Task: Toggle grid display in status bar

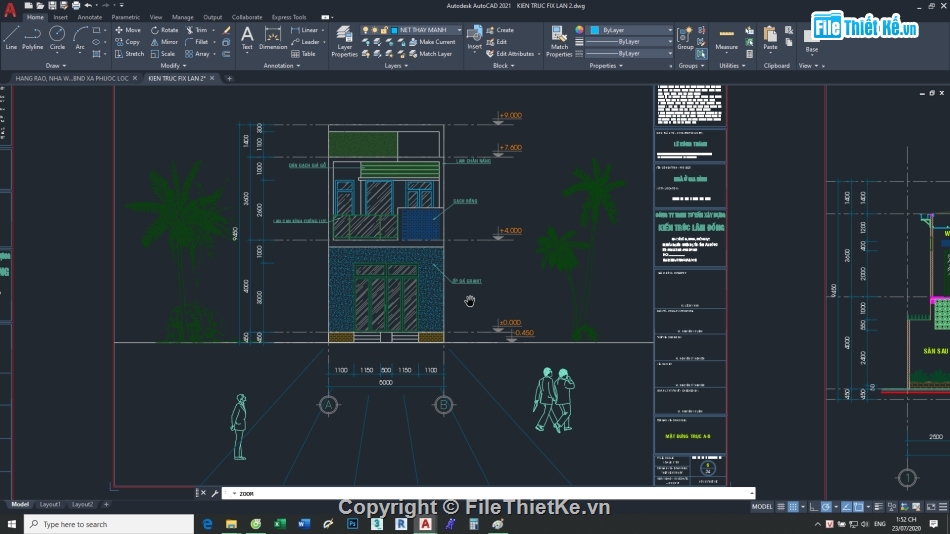Action: pyautogui.click(x=781, y=507)
